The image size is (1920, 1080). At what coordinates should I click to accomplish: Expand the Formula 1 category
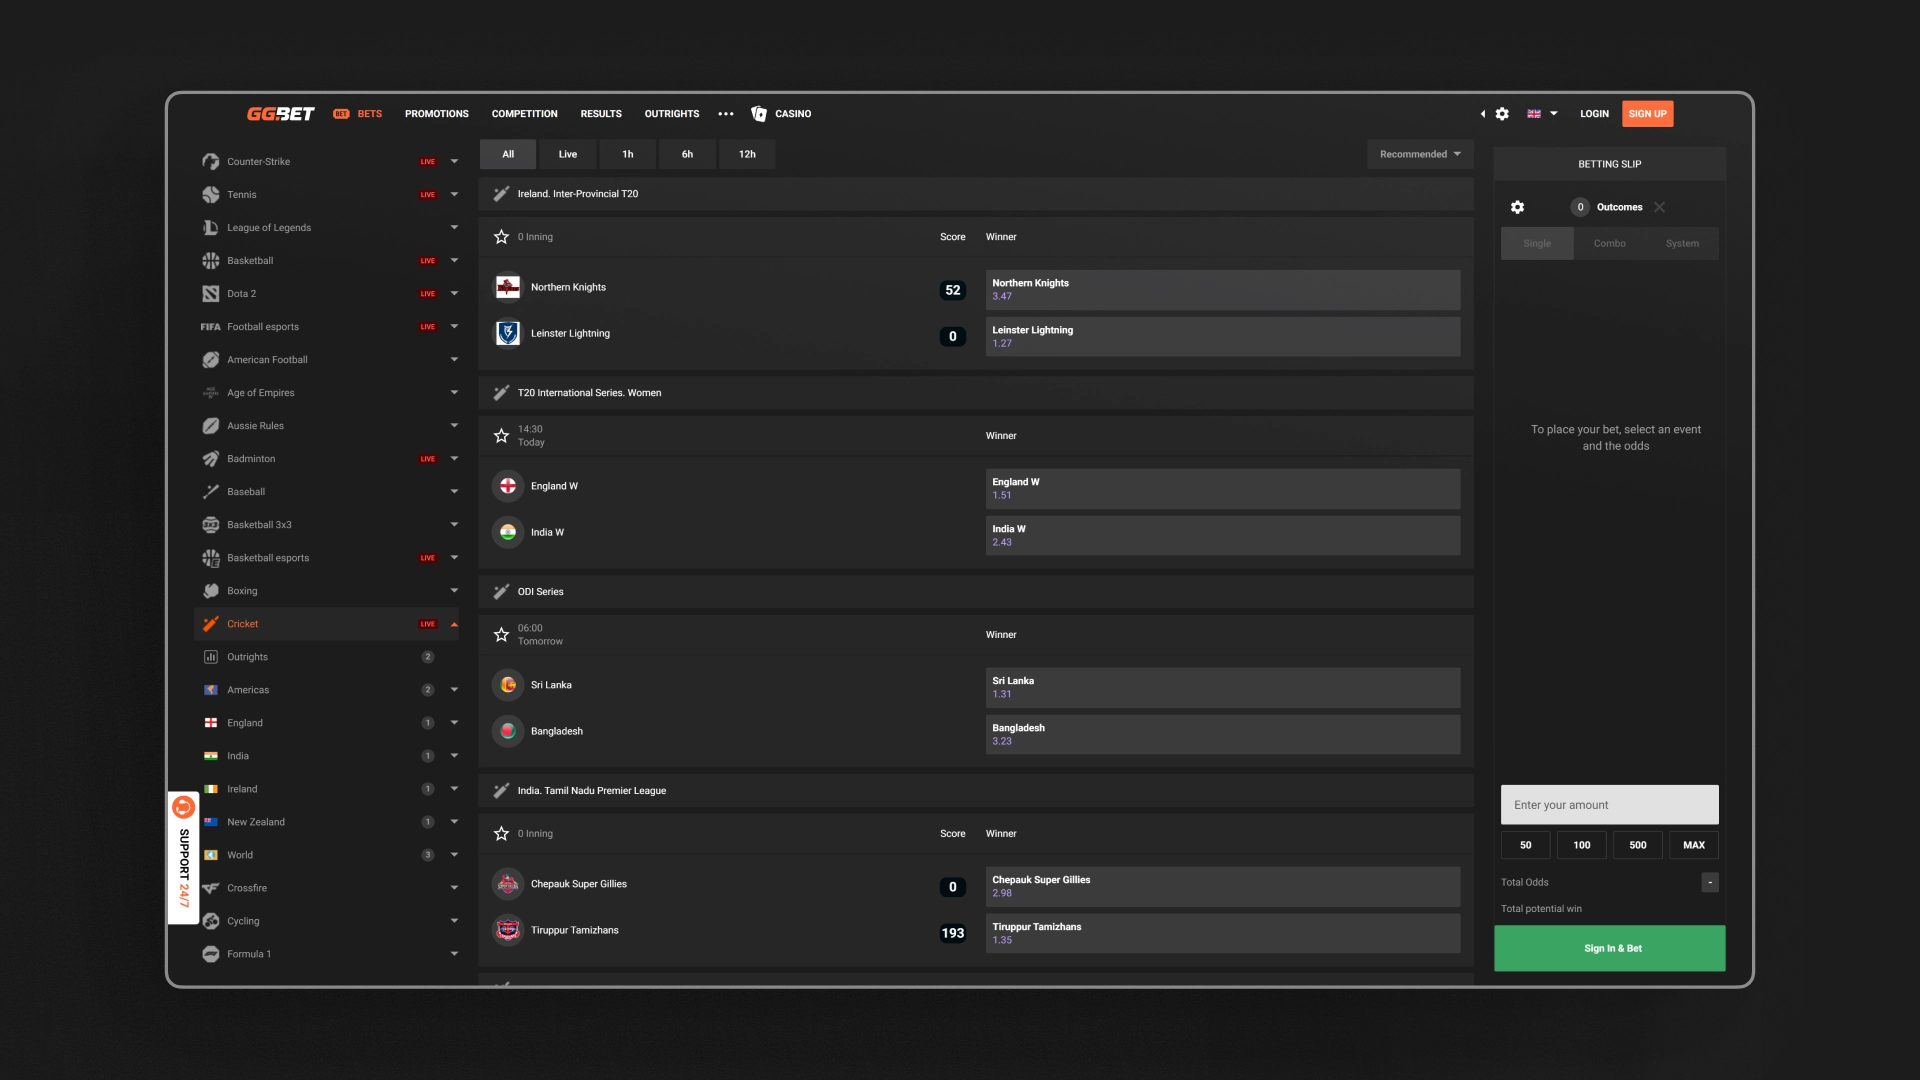[x=454, y=953]
